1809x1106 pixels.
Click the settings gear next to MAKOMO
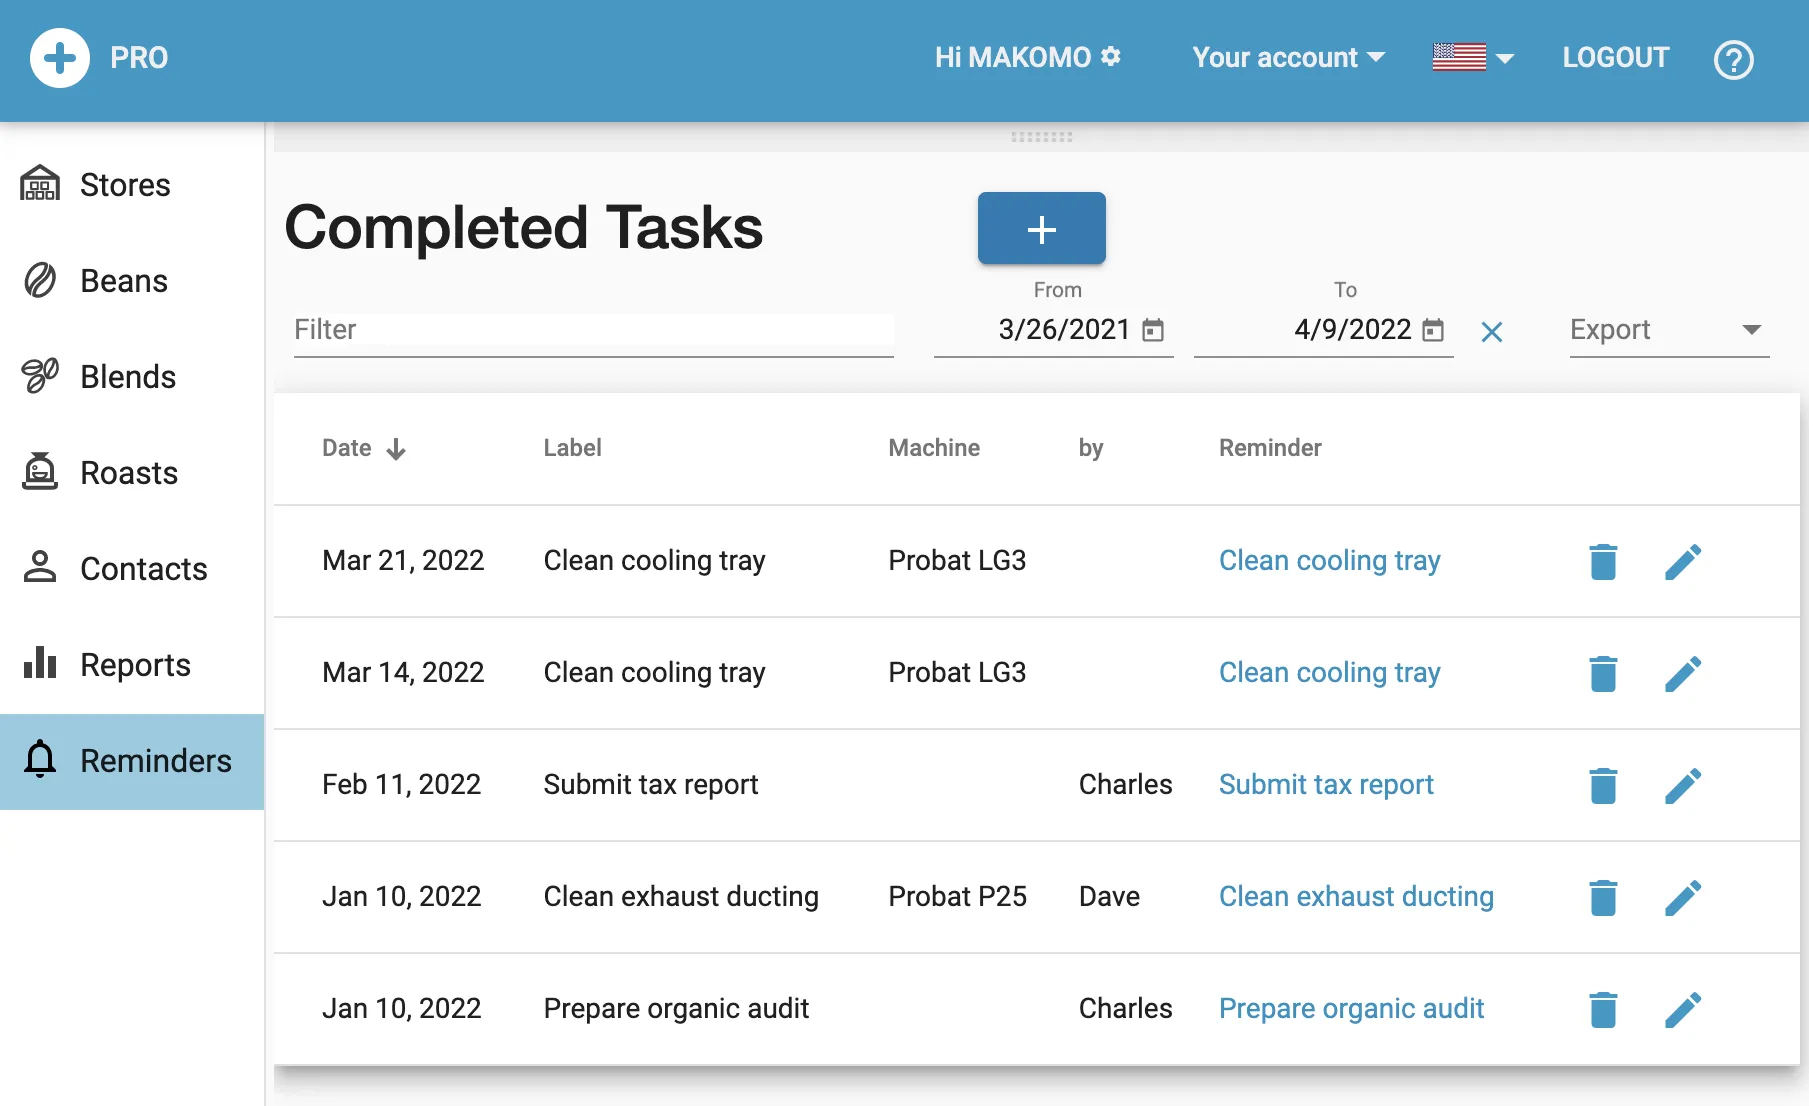coord(1111,57)
